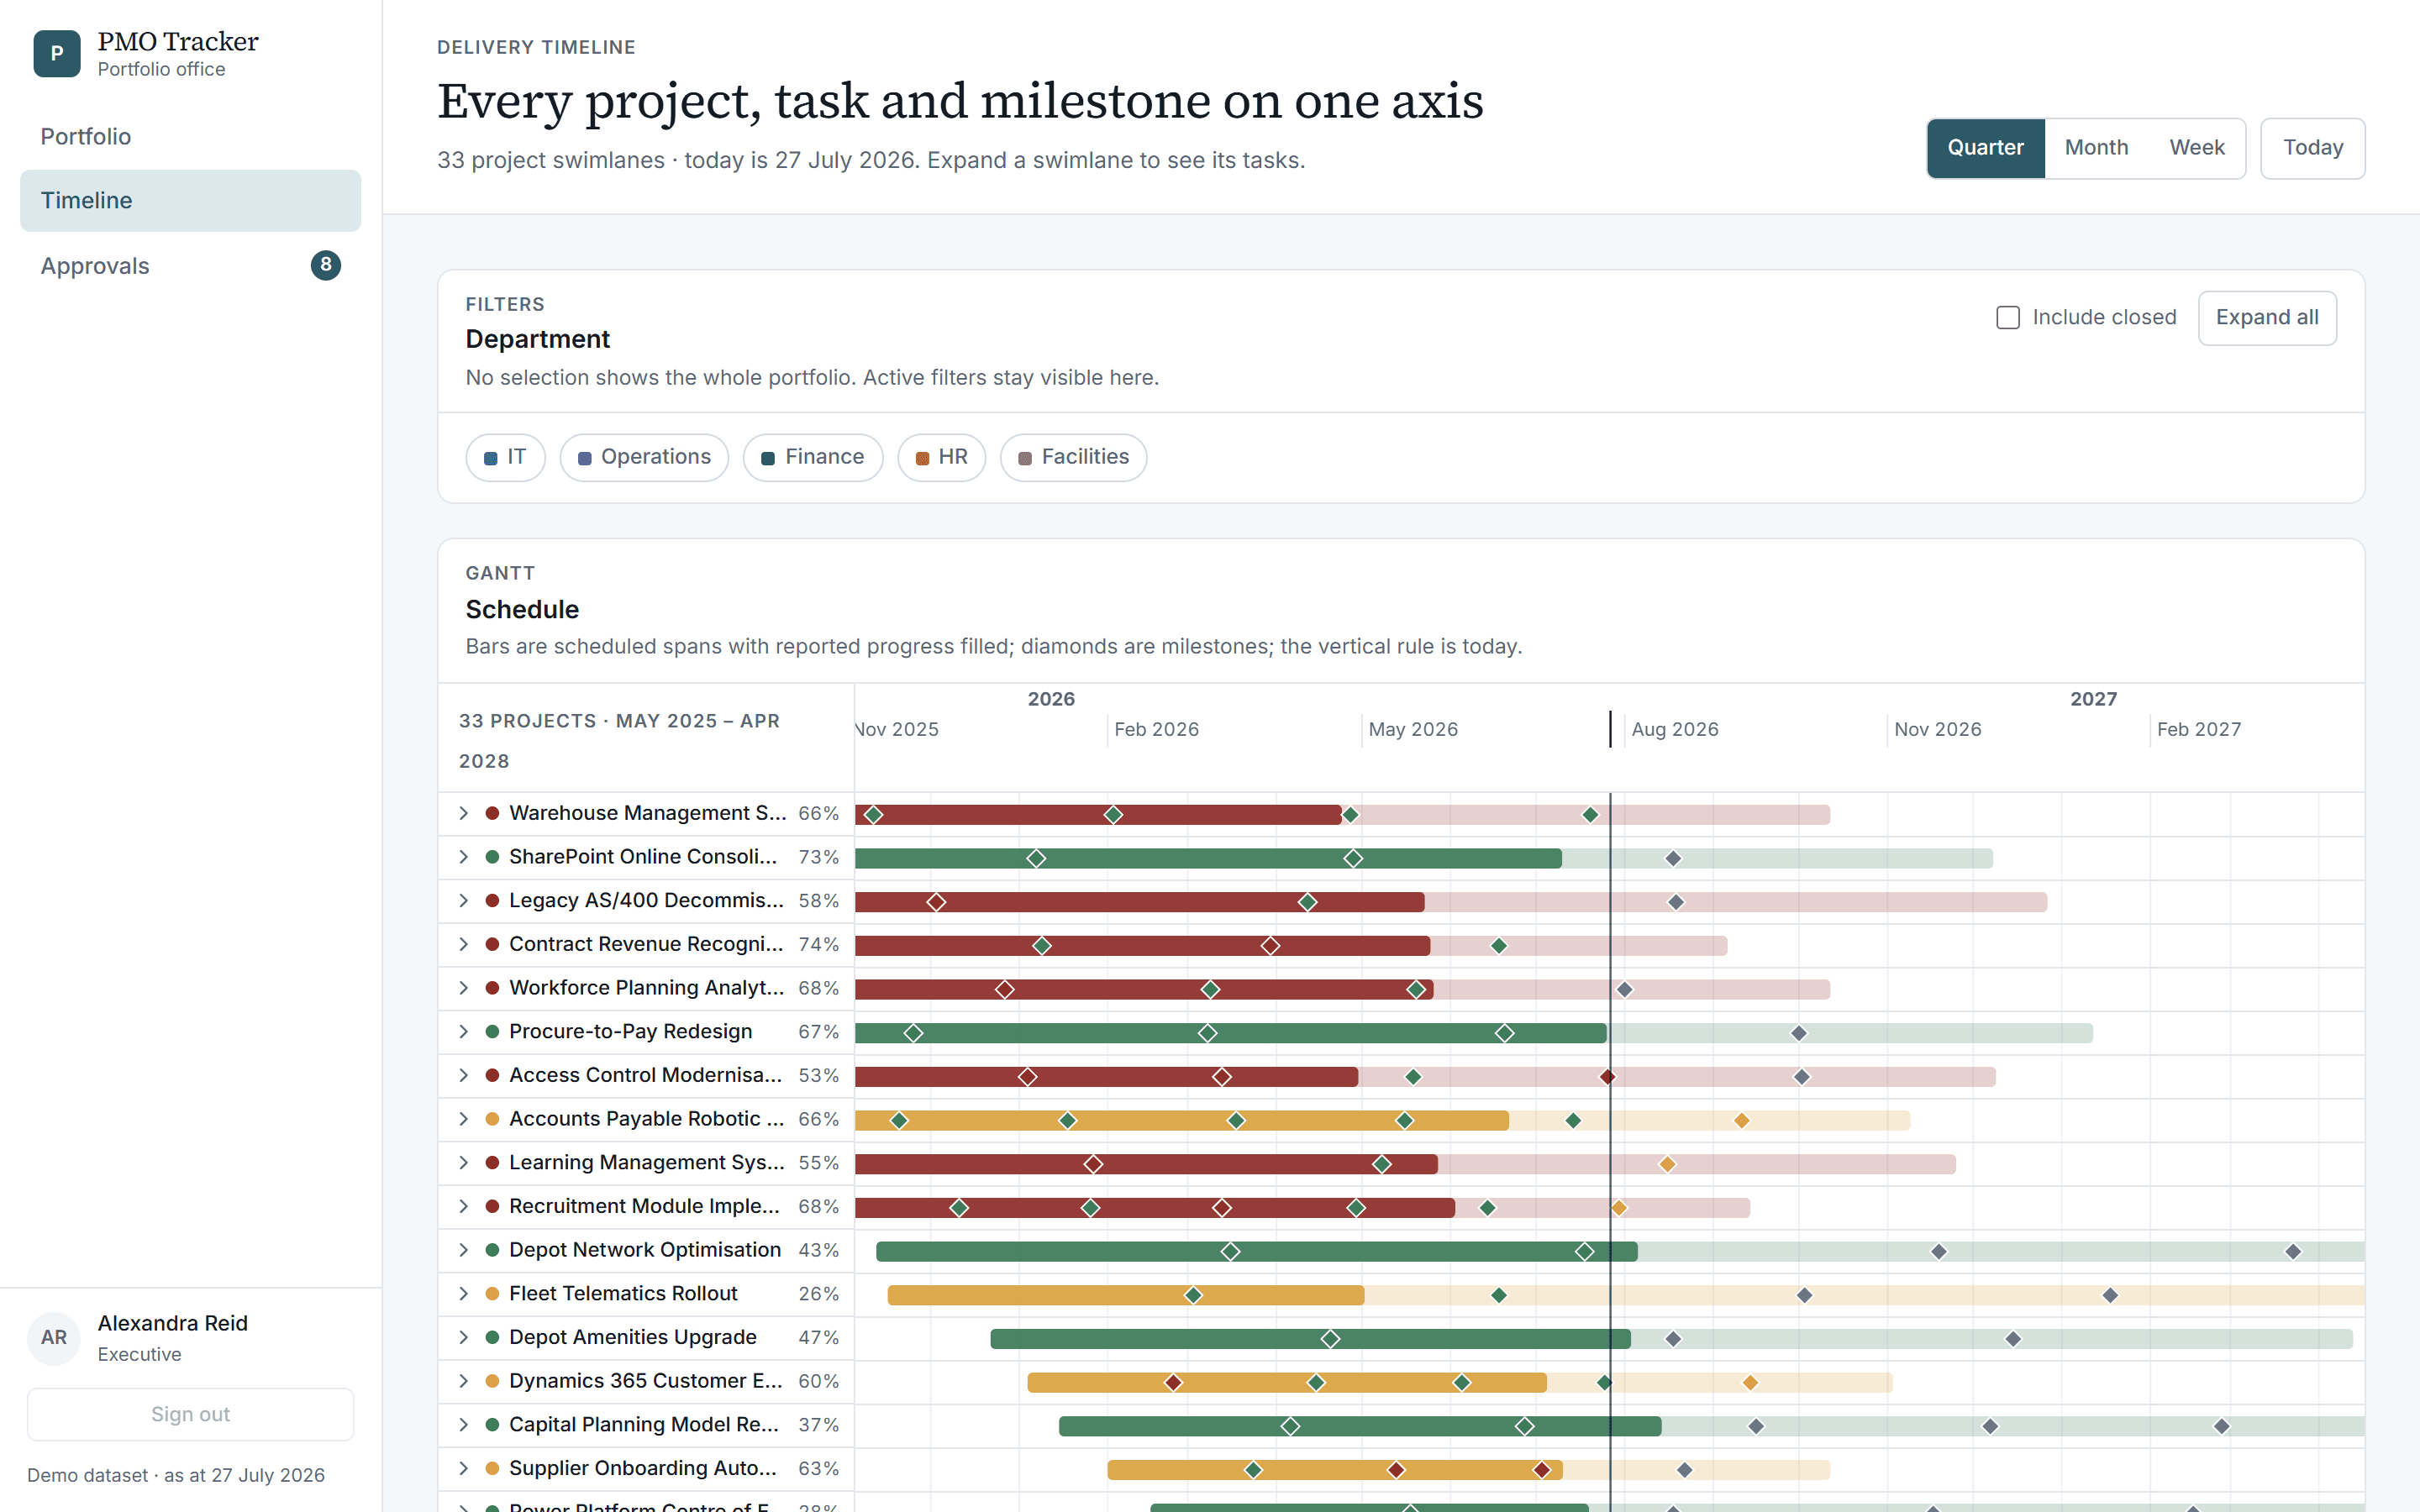2420x1512 pixels.
Task: Click the 43% value on Depot Network row
Action: [x=818, y=1250]
